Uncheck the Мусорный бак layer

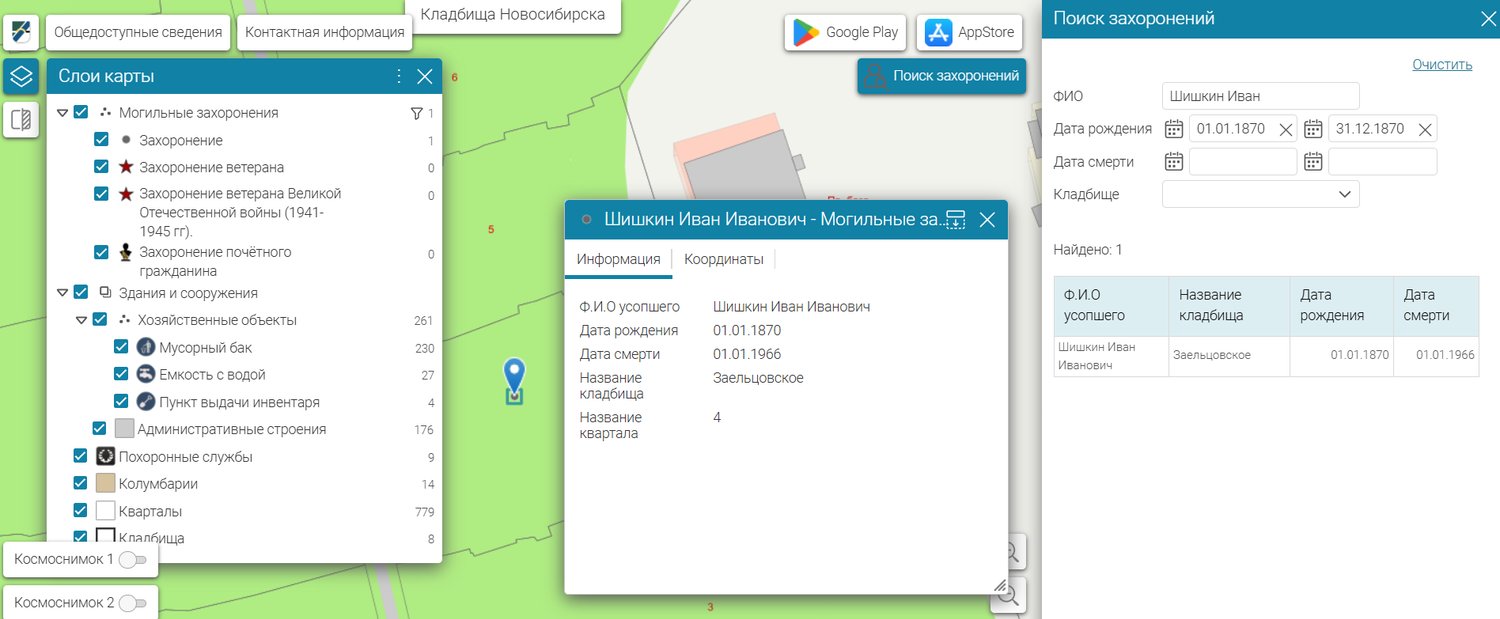(121, 347)
